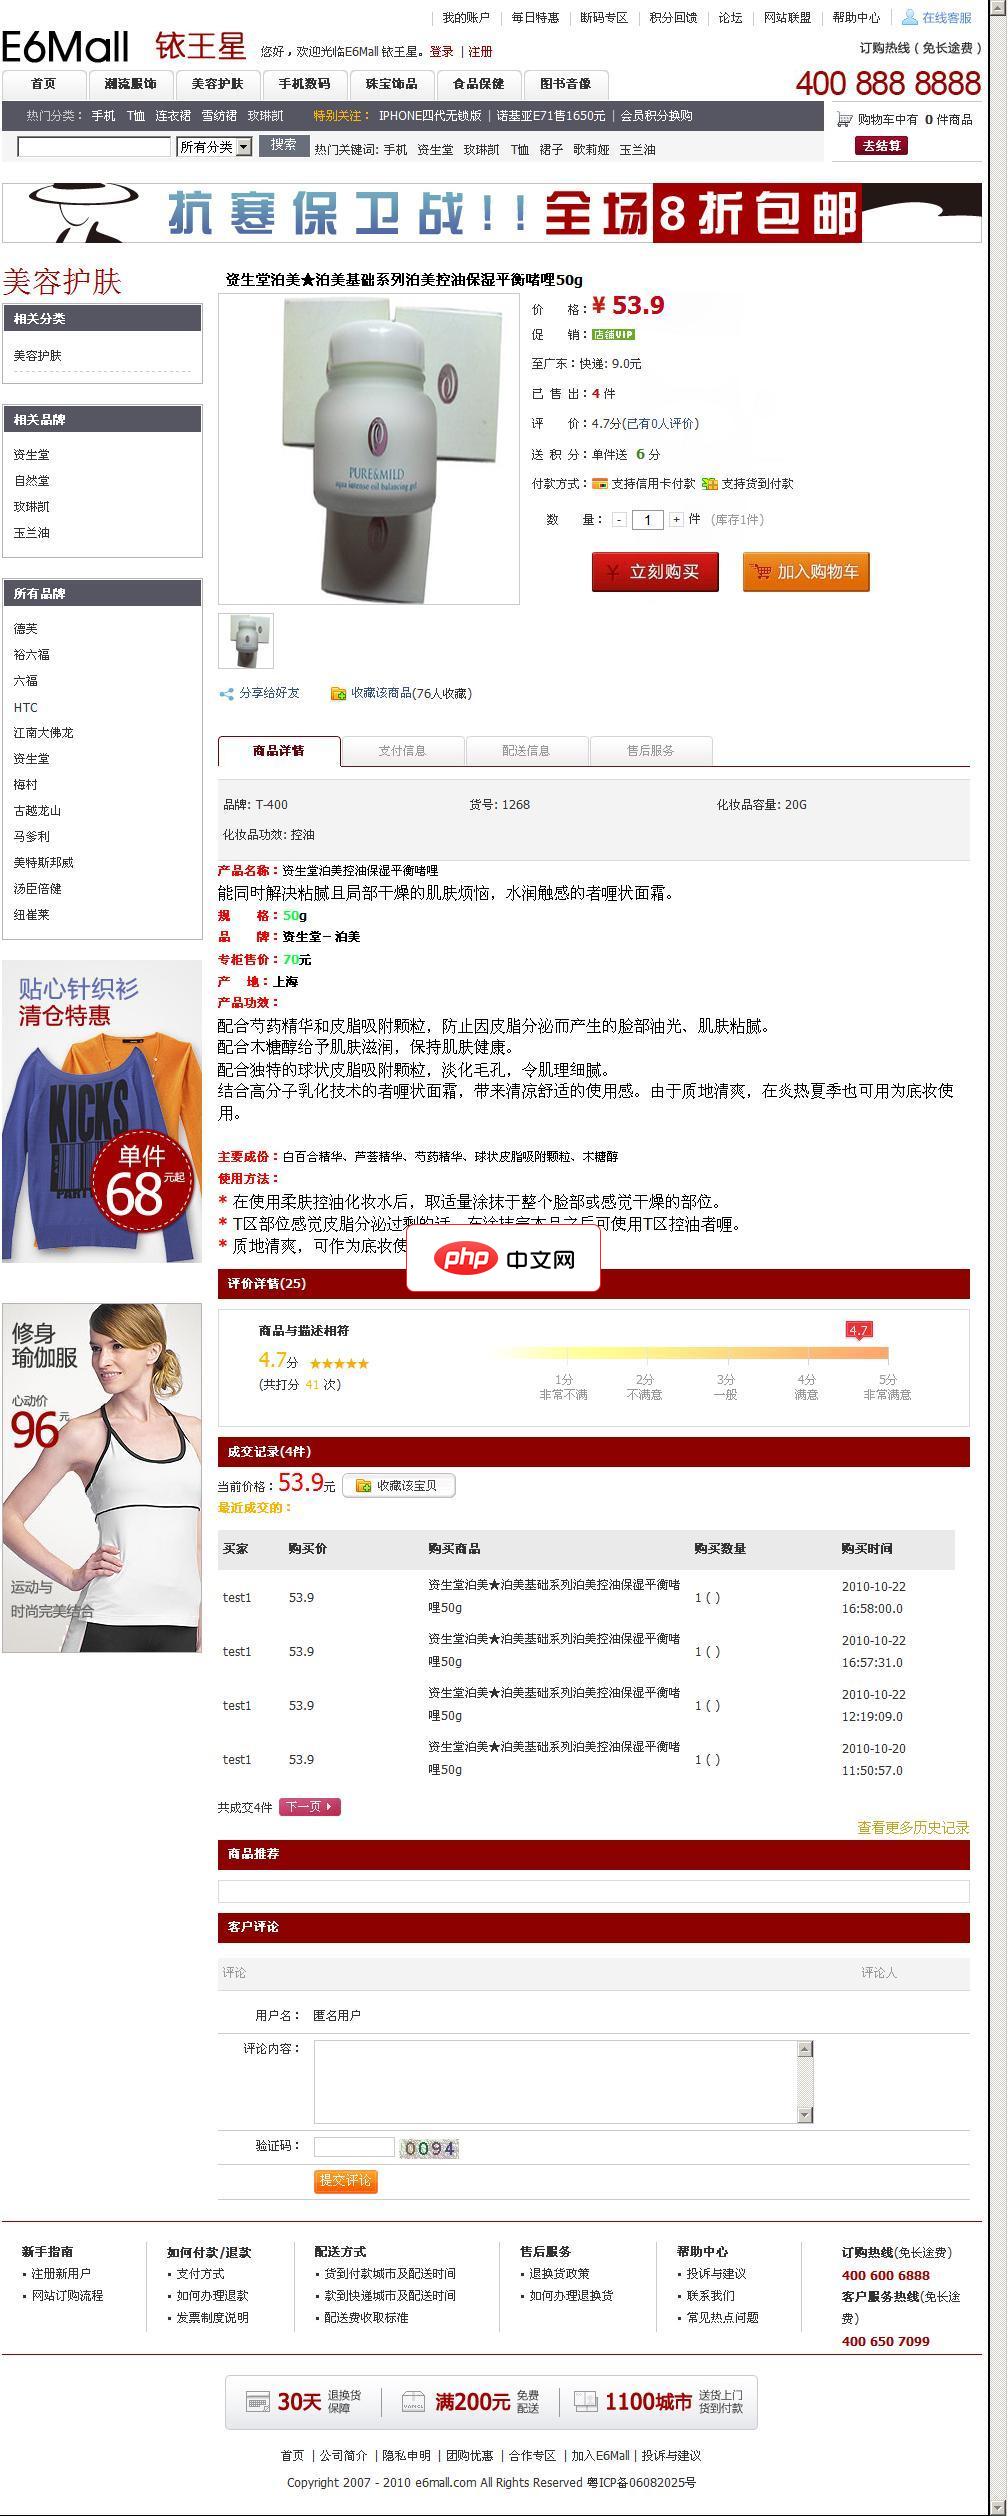Click the 收藏该商品 favorite folder icon
This screenshot has height=2516, width=1008.
coord(339,693)
